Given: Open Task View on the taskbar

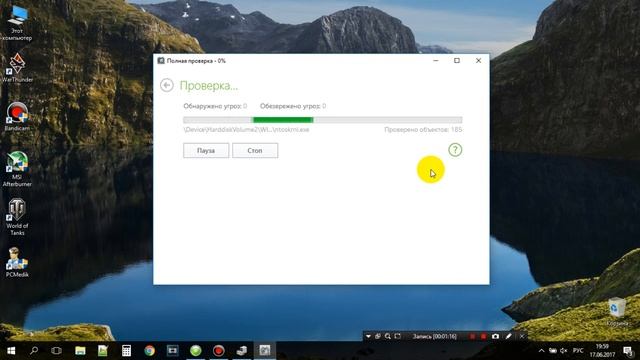Looking at the screenshot, I should pyautogui.click(x=56, y=351).
